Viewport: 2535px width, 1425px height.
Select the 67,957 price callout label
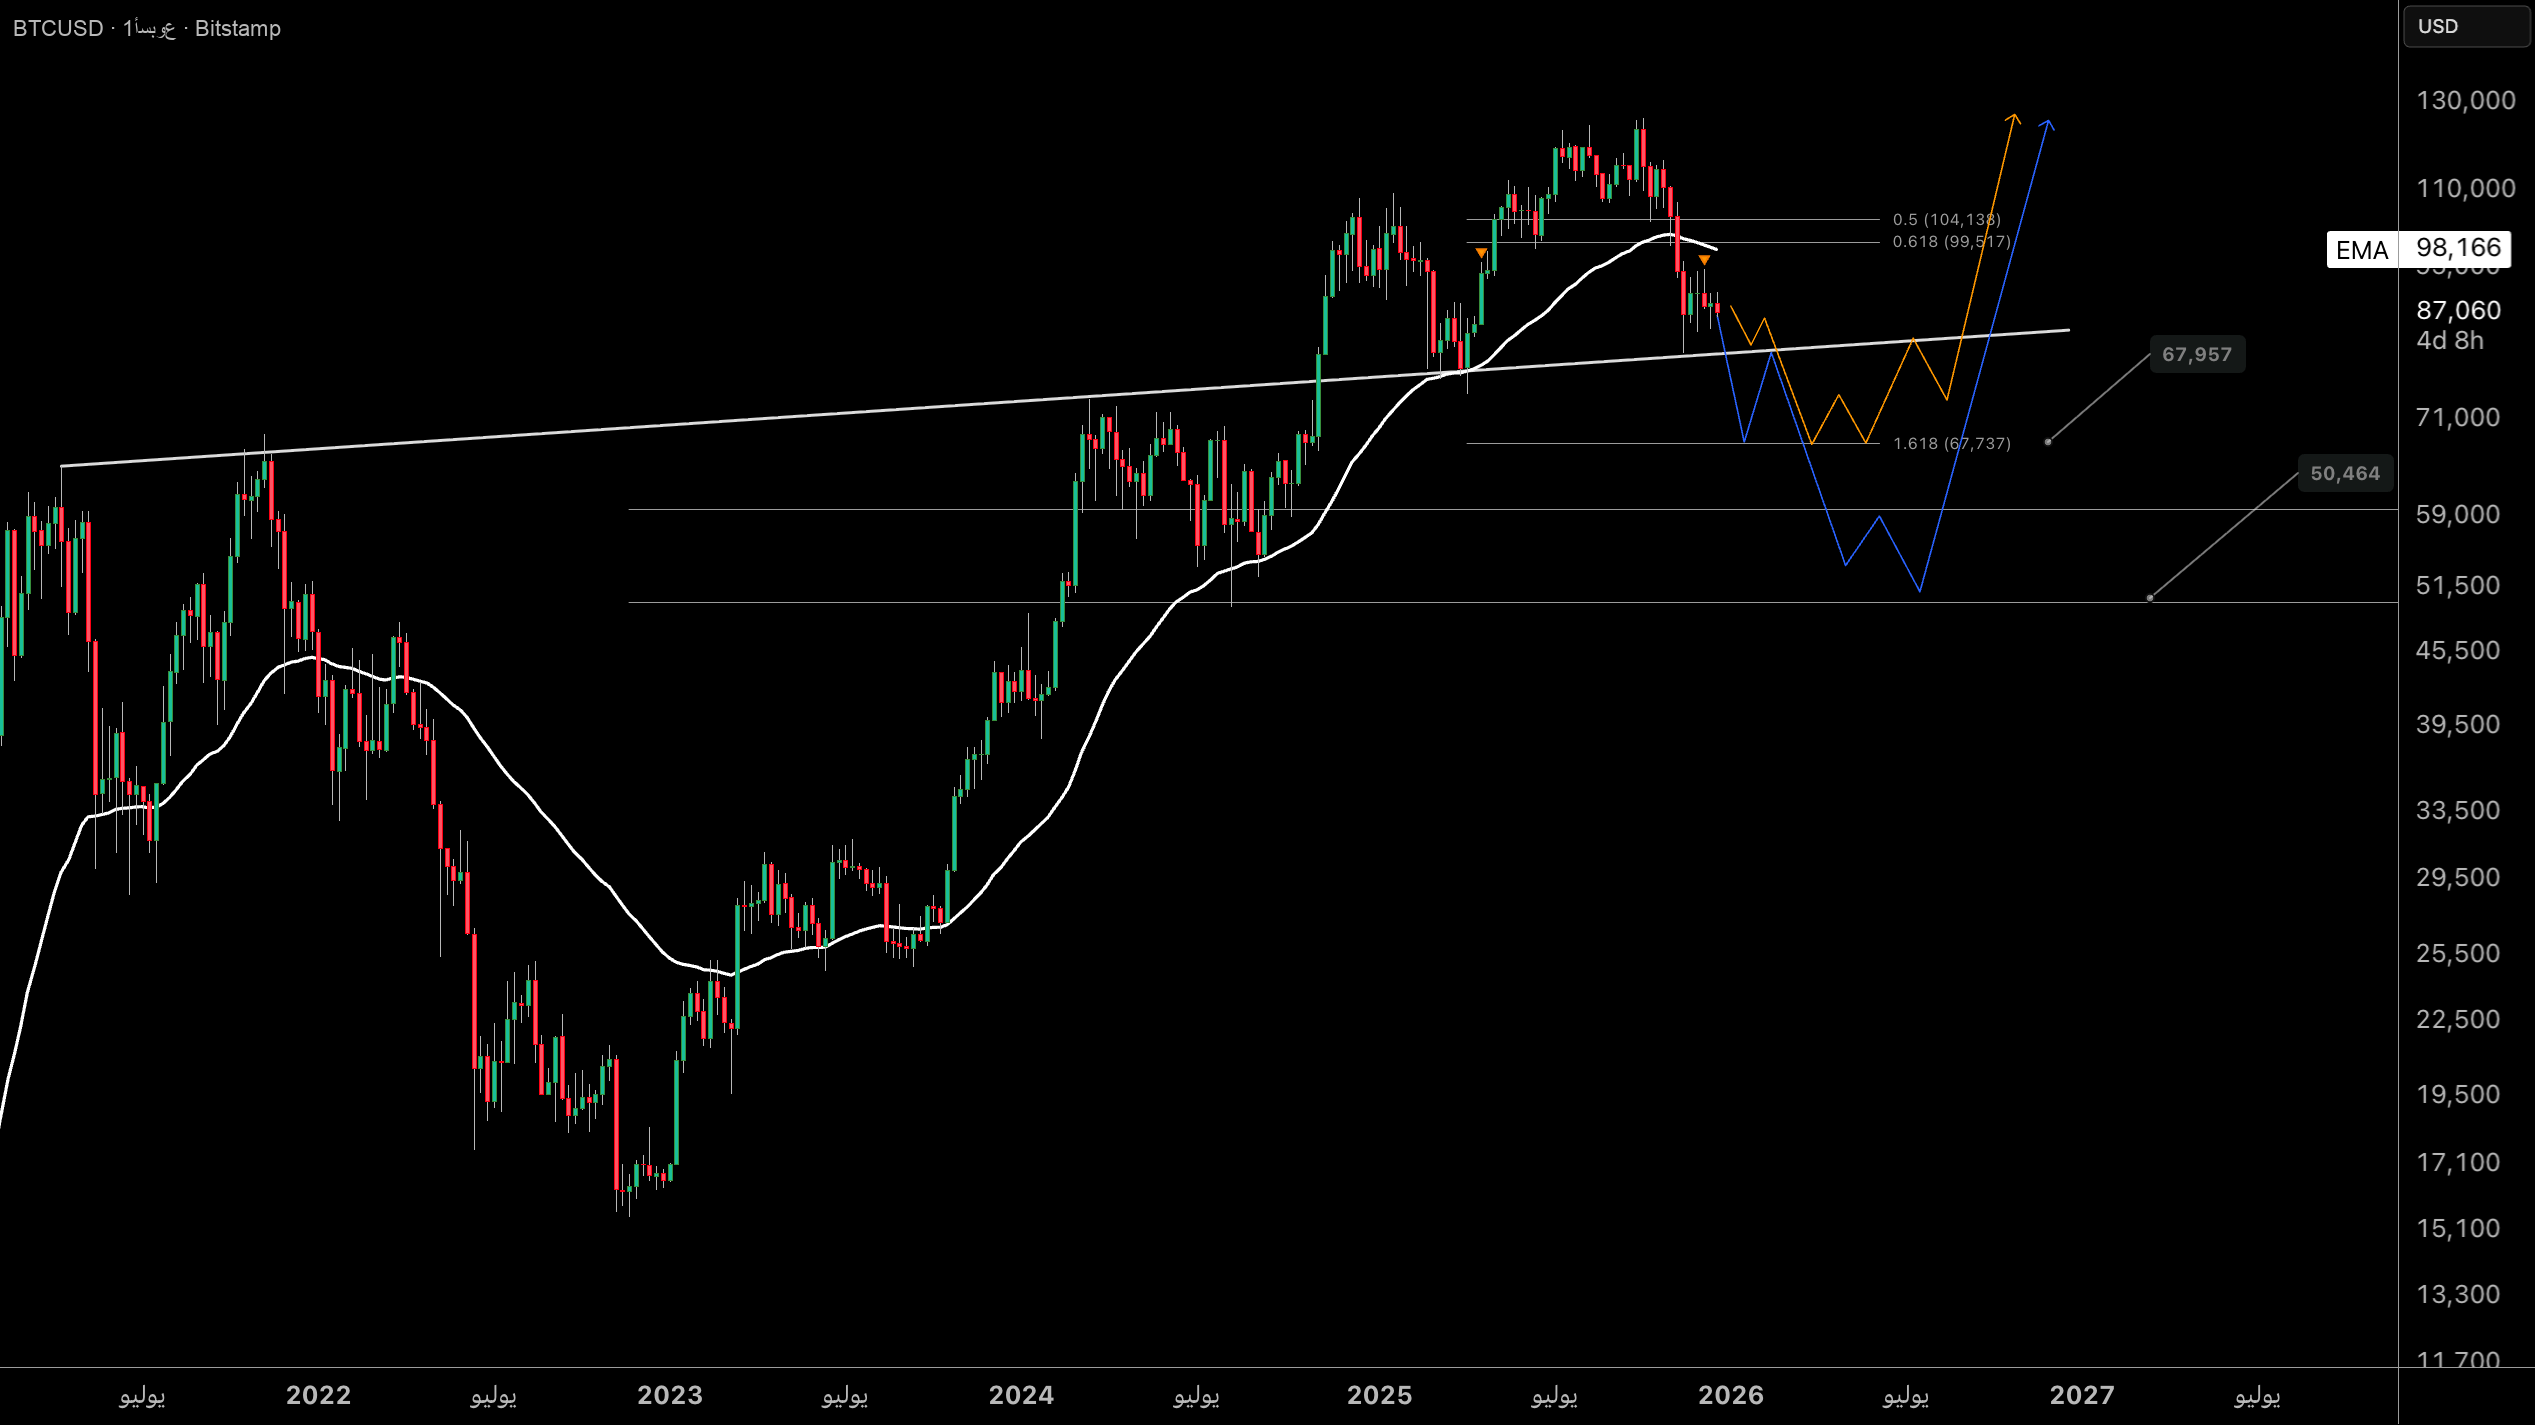2196,354
